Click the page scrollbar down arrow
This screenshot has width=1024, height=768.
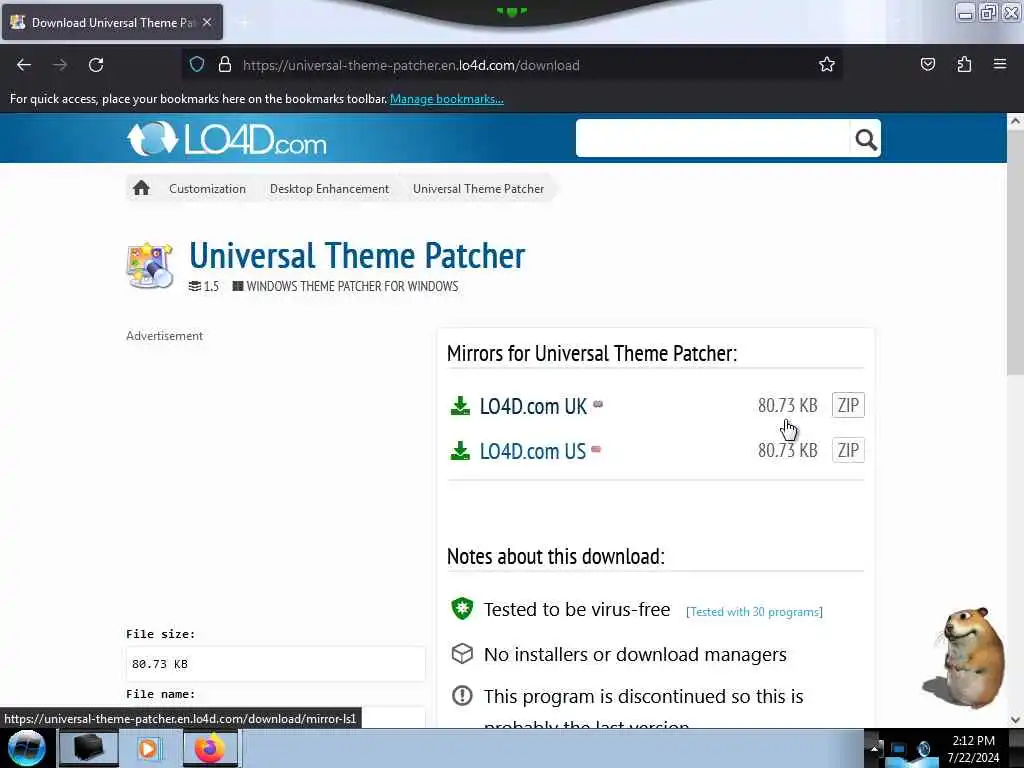pyautogui.click(x=1015, y=720)
